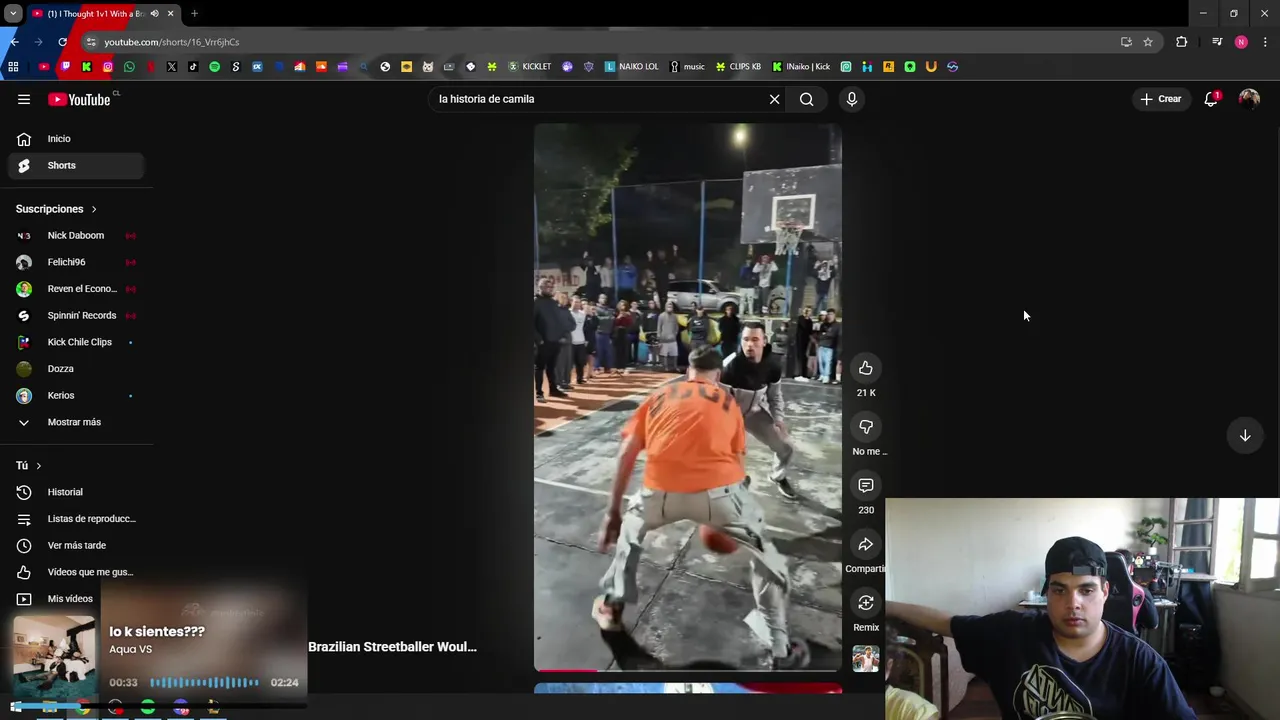
Task: Open the YouTube bookmark icon
Action: [43, 67]
